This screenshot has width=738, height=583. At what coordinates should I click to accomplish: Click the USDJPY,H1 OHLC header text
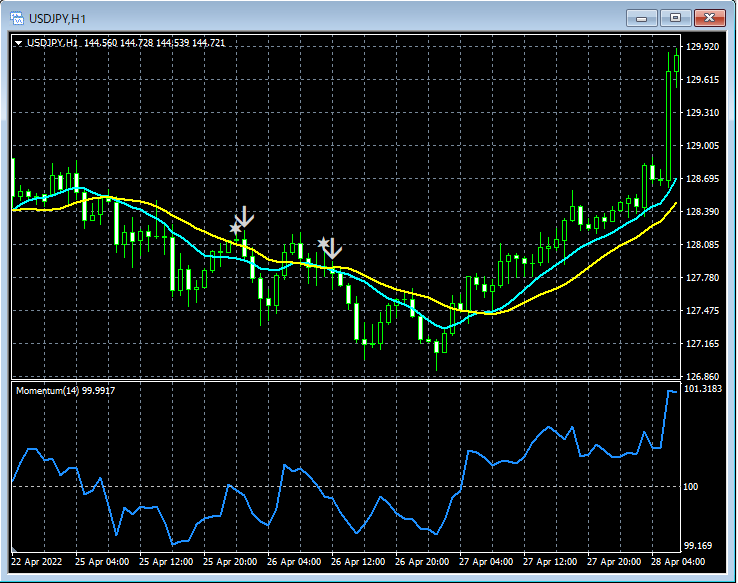[x=126, y=43]
